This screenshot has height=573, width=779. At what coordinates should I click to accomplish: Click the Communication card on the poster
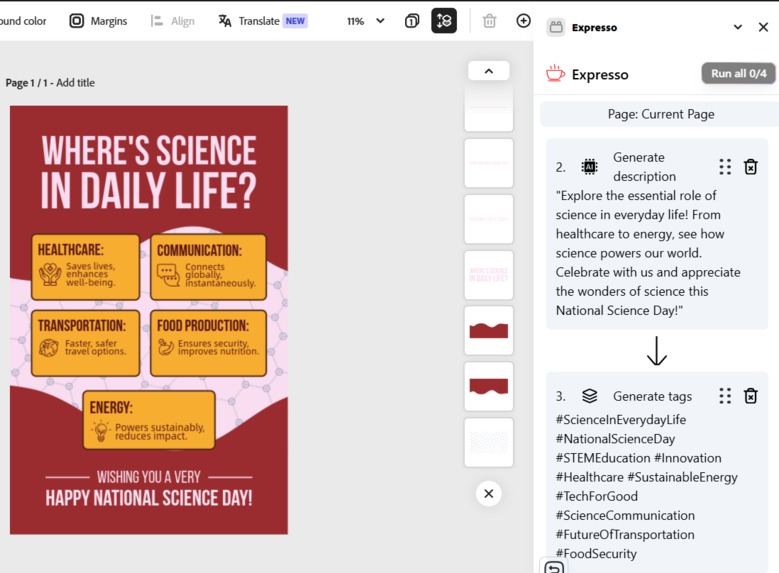pos(208,267)
